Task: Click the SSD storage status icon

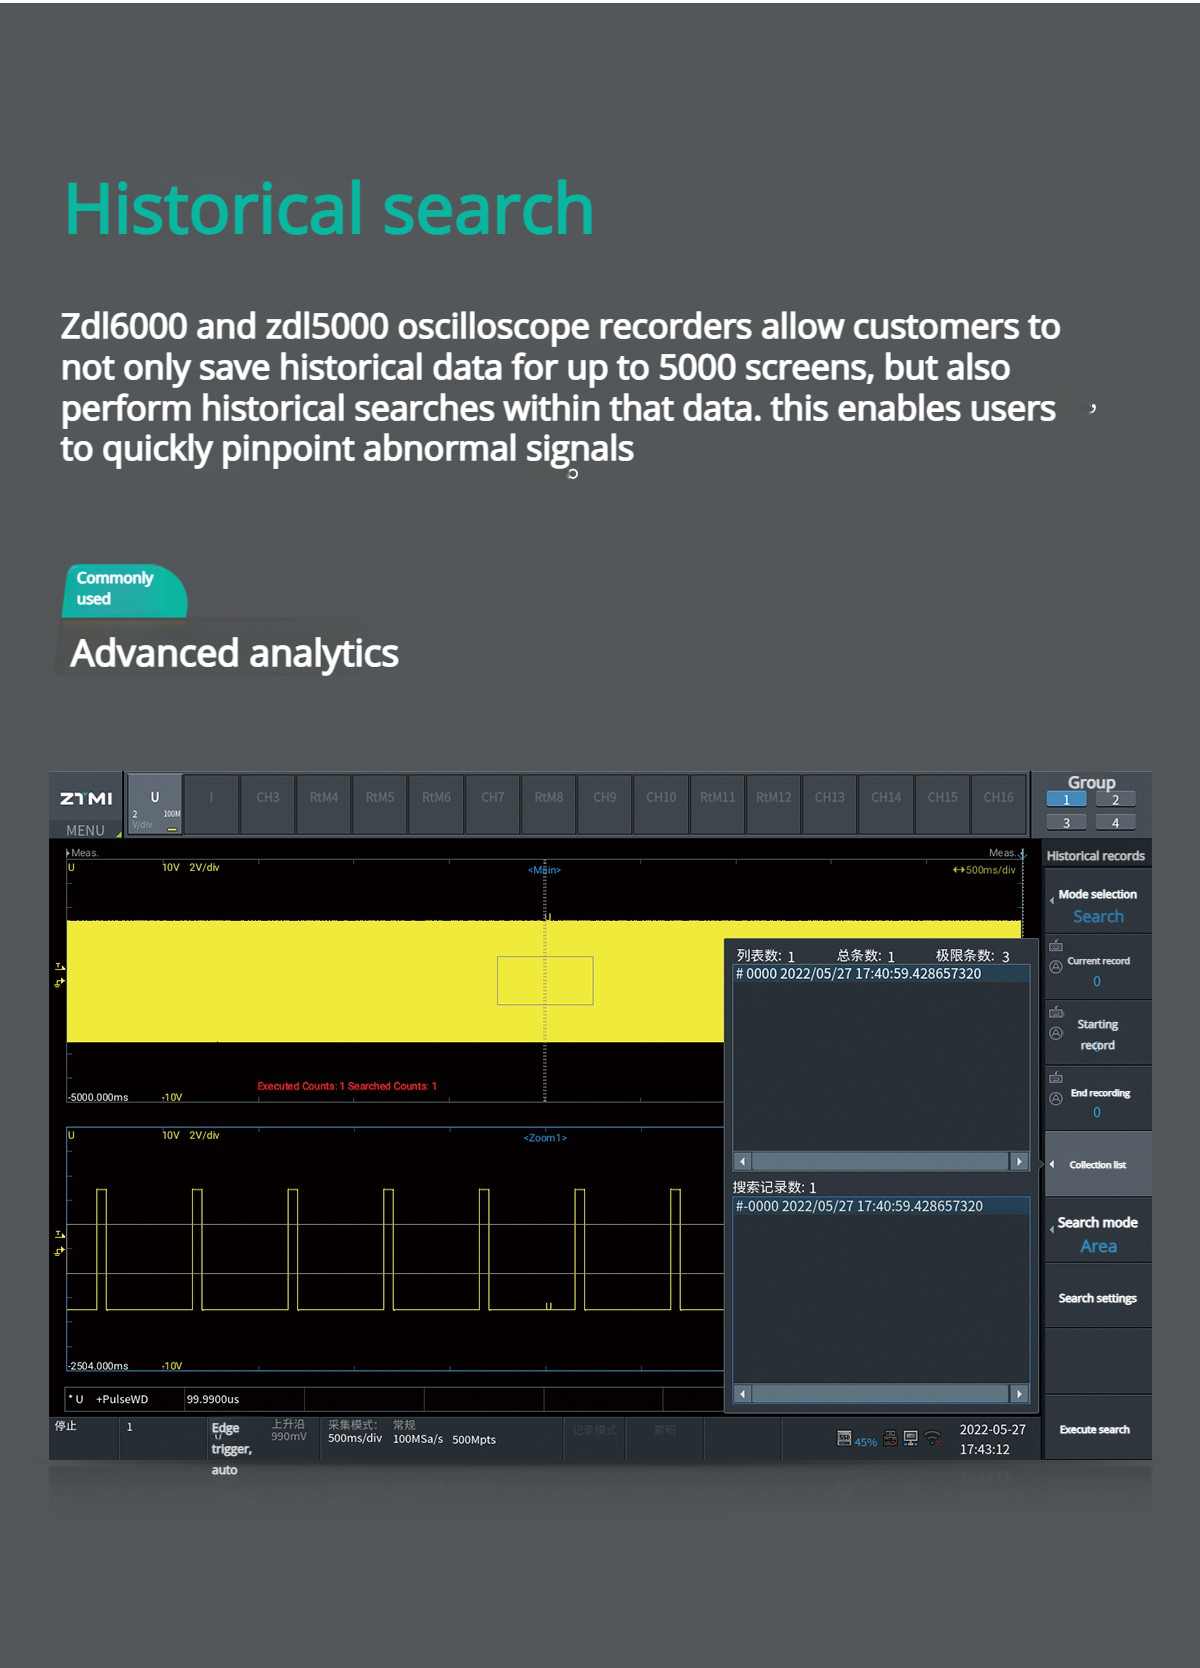Action: point(844,1438)
